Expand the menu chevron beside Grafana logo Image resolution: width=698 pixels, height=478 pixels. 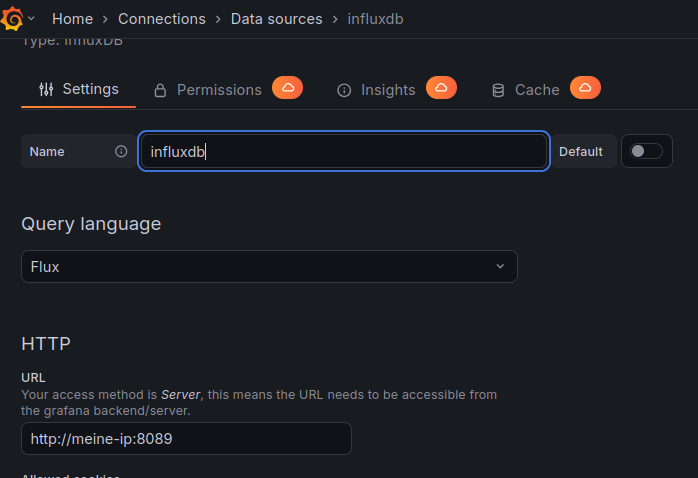31,18
